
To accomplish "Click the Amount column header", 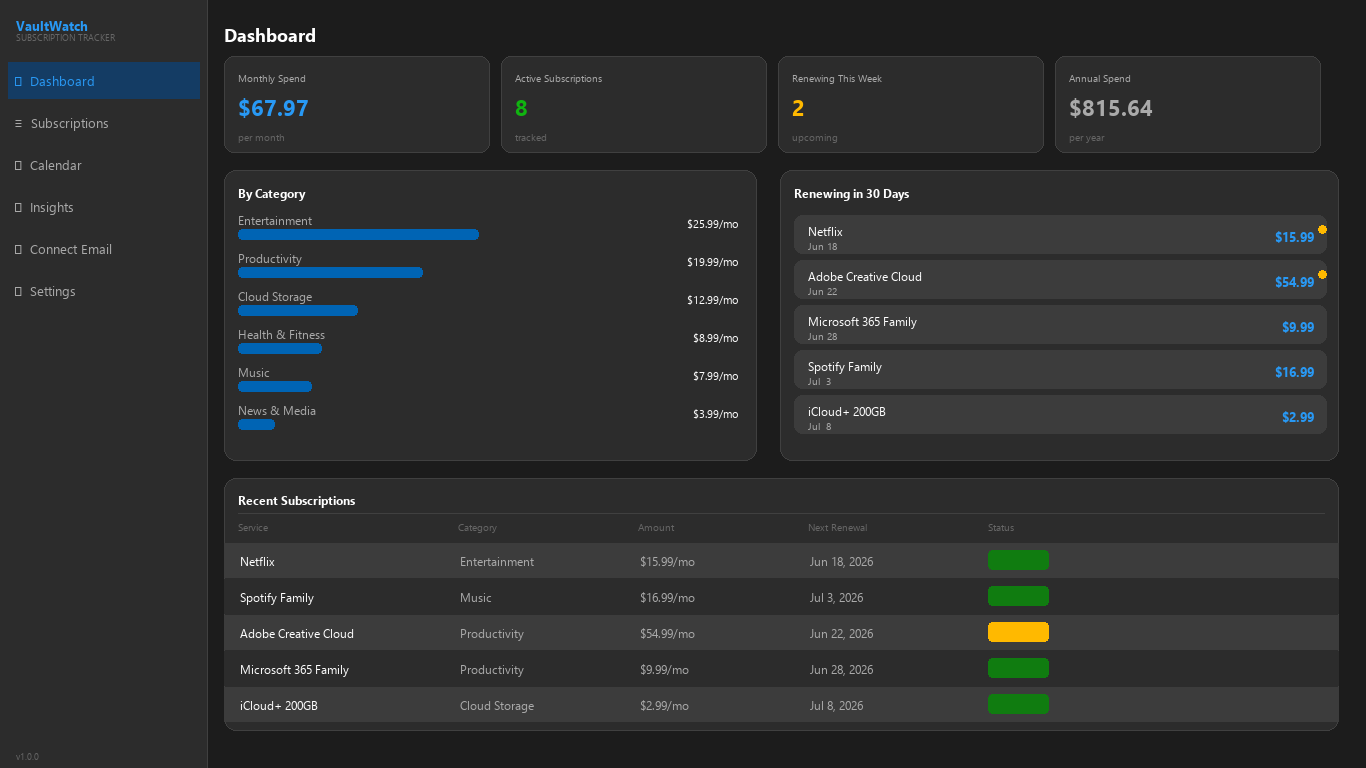I will 656,528.
